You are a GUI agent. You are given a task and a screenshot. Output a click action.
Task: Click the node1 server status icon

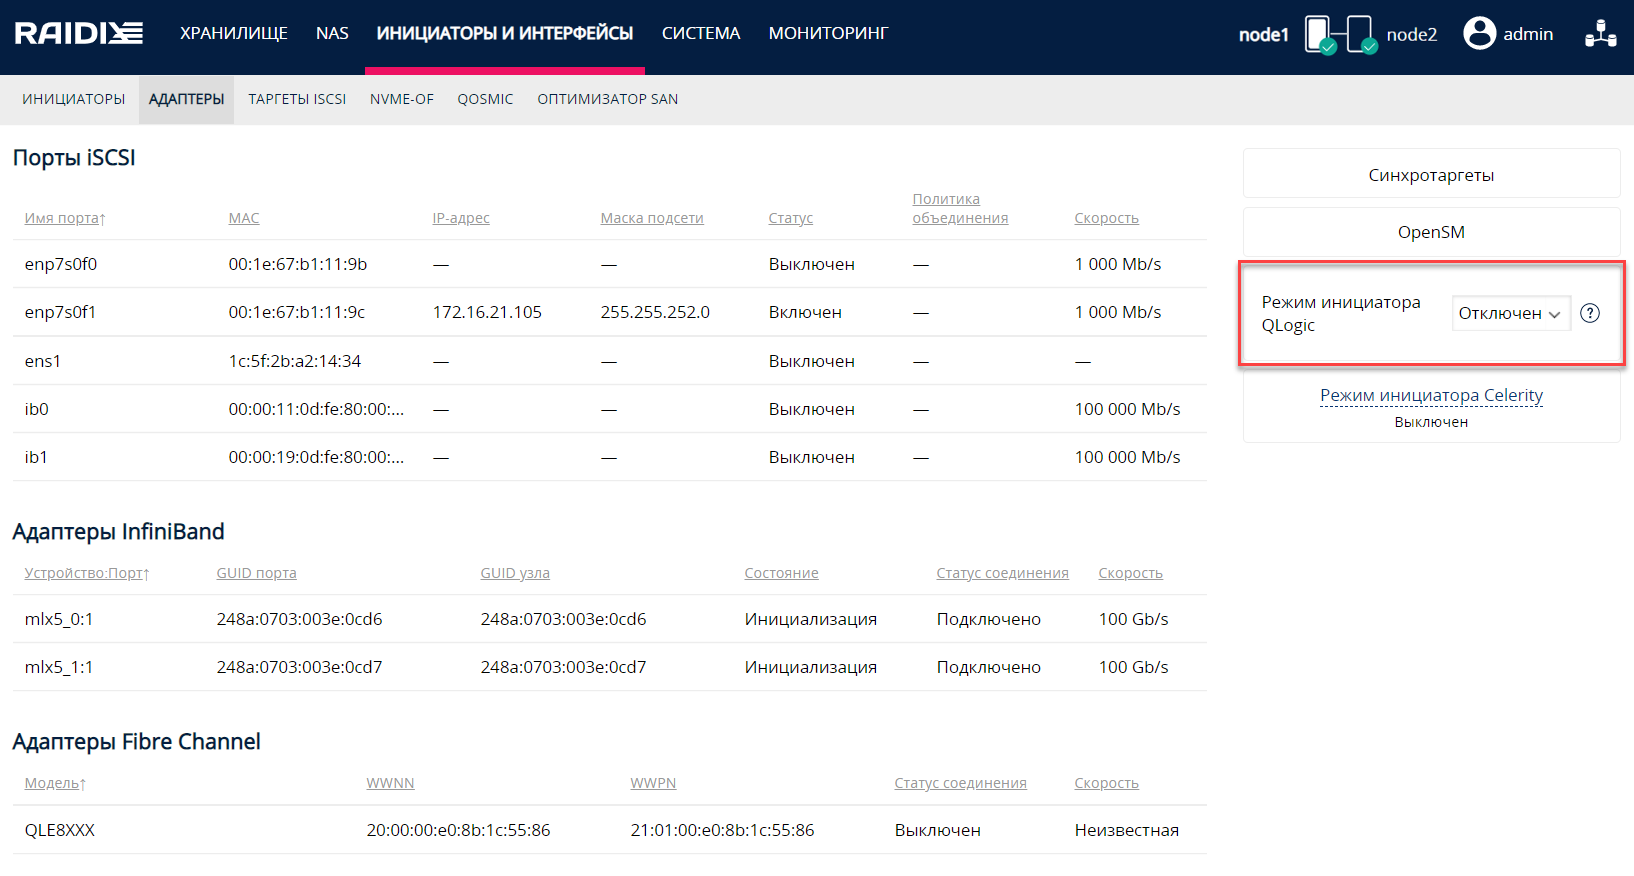(x=1320, y=35)
